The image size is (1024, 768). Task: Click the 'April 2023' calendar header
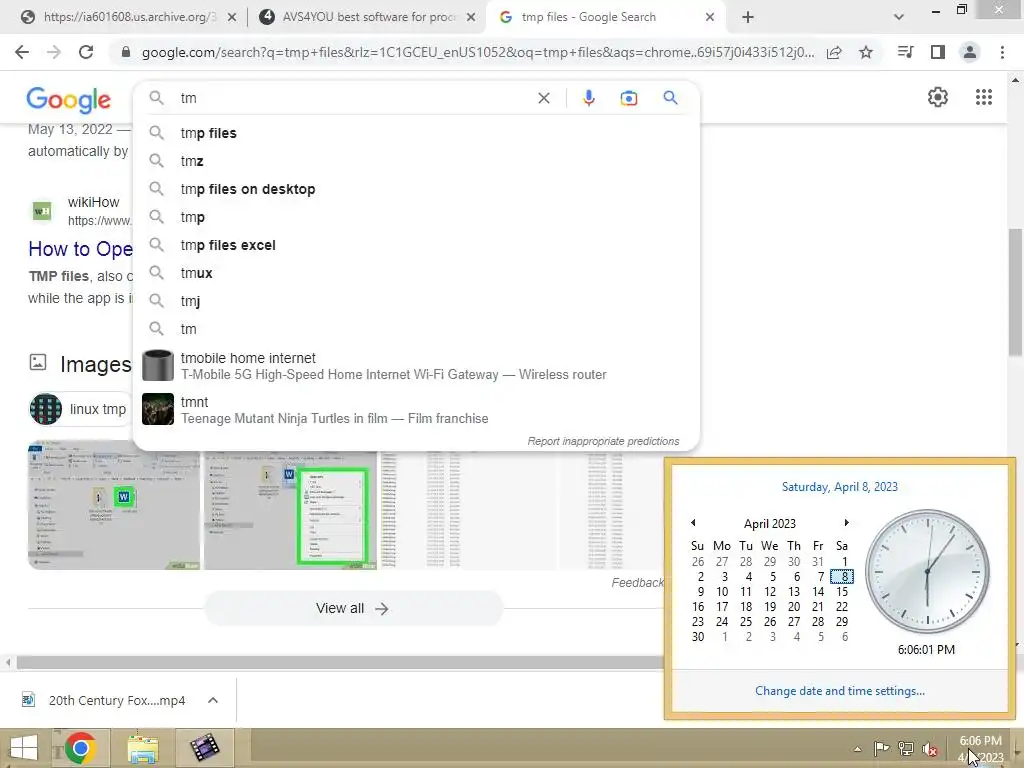click(769, 524)
